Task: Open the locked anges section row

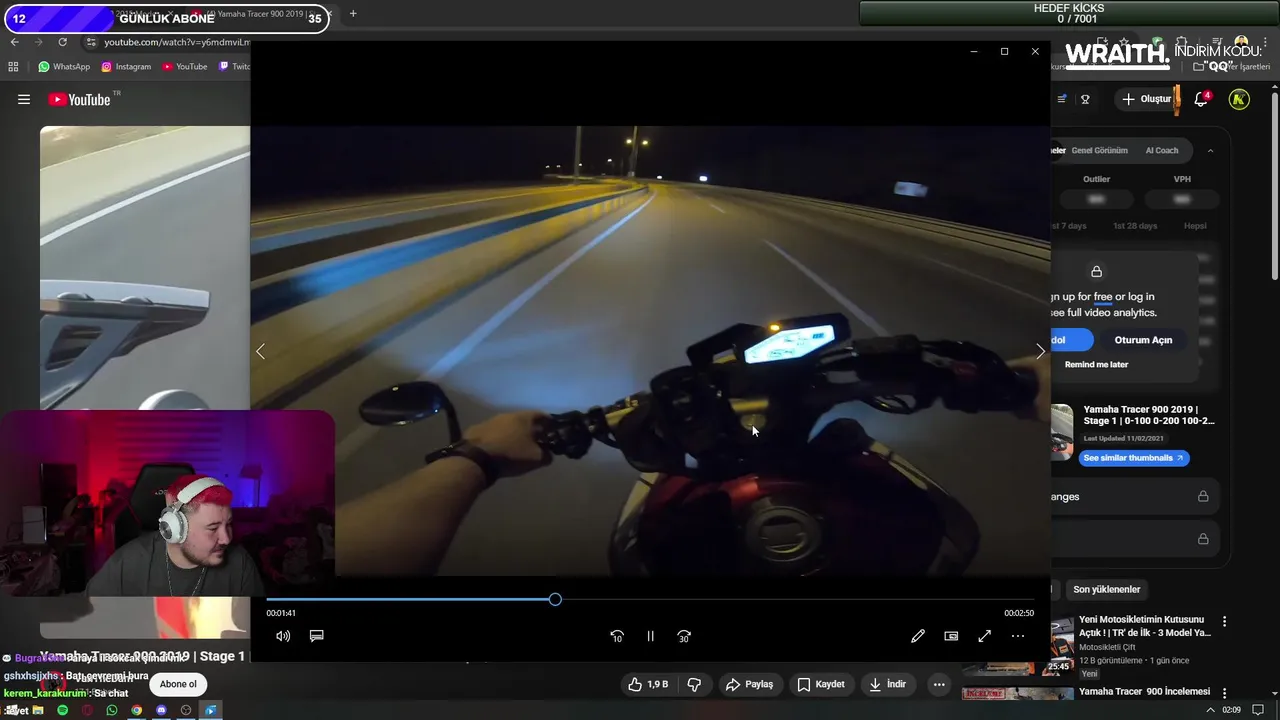Action: click(x=1134, y=496)
